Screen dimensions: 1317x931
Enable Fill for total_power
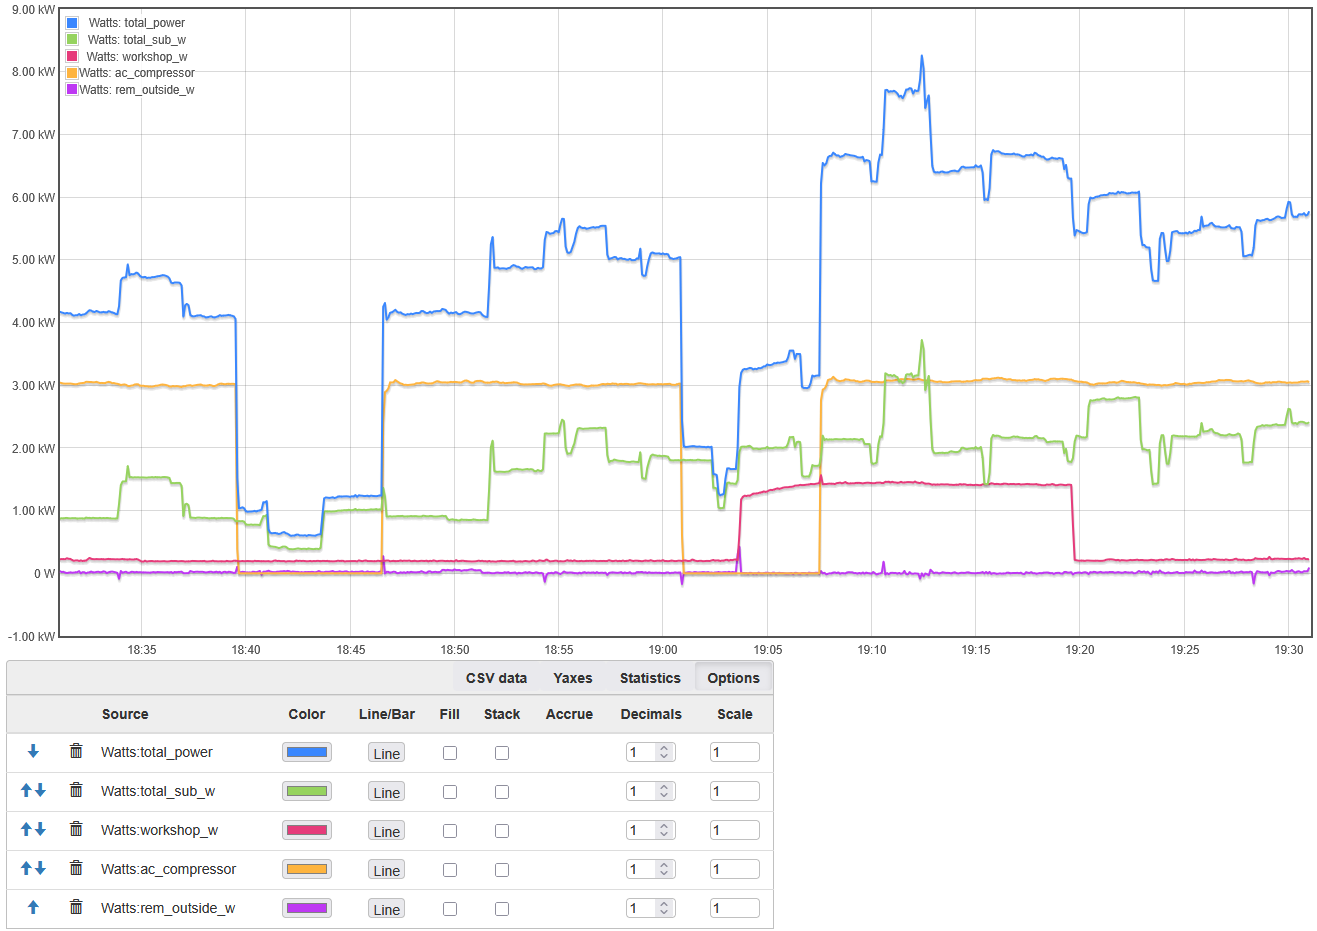[x=450, y=753]
